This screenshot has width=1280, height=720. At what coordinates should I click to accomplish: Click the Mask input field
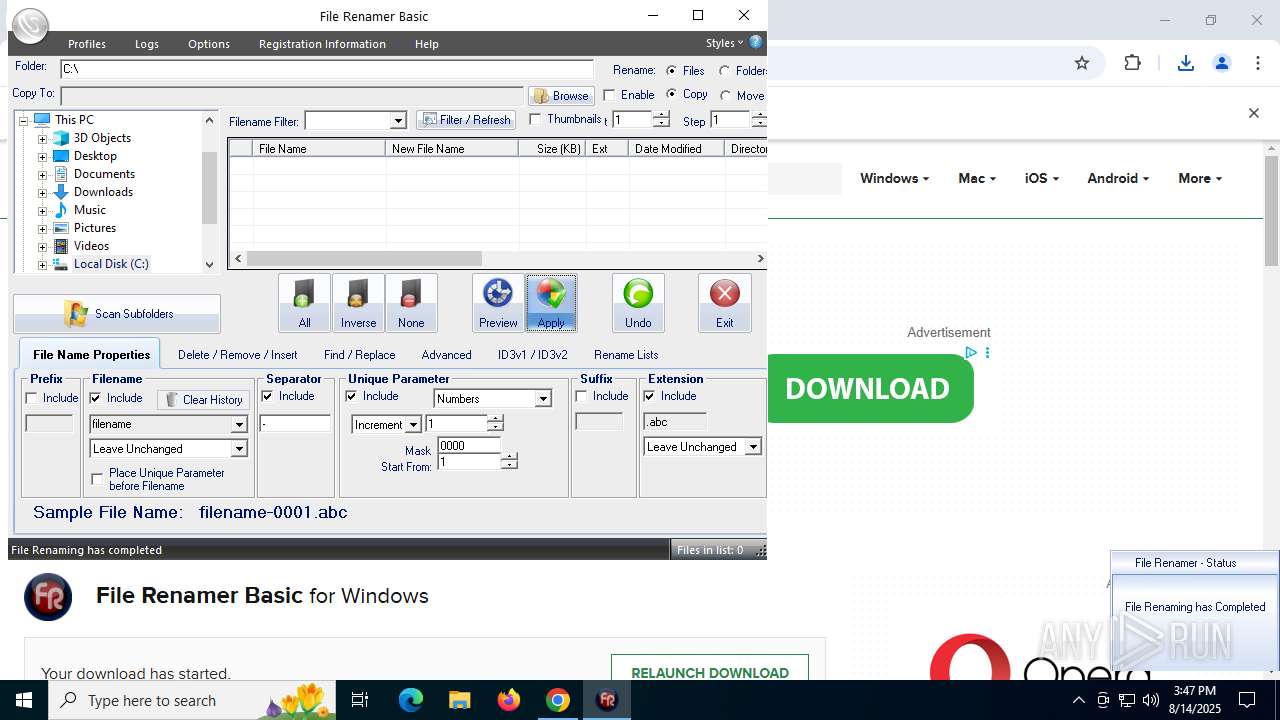(x=469, y=446)
